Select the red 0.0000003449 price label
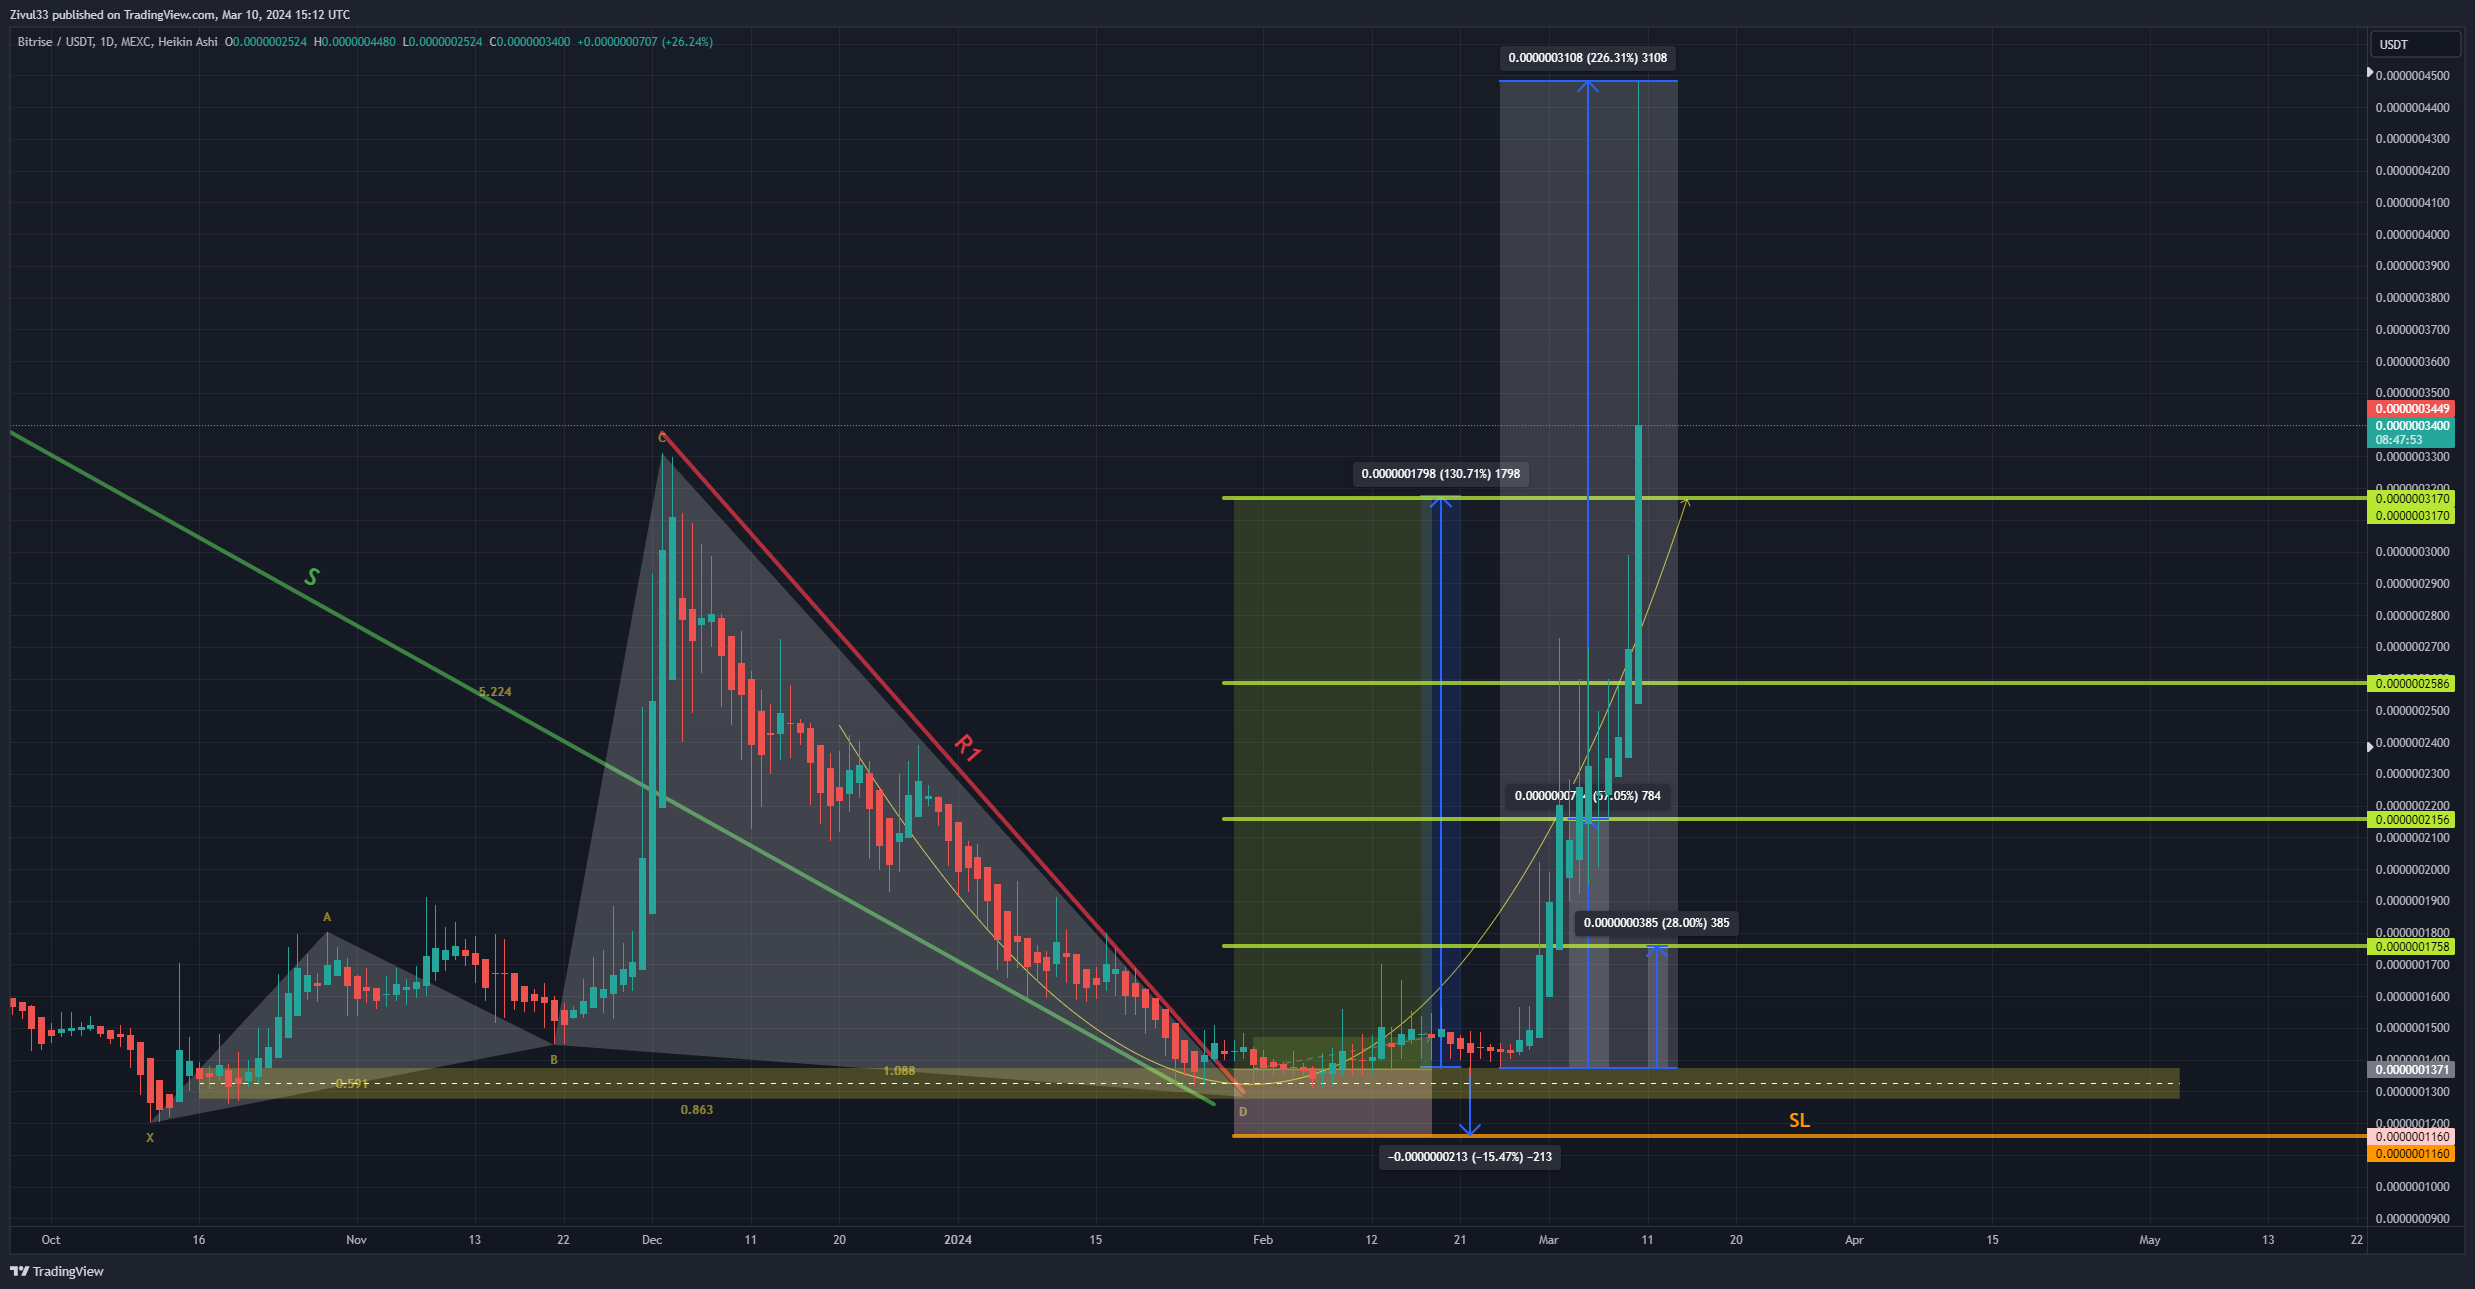 2411,408
